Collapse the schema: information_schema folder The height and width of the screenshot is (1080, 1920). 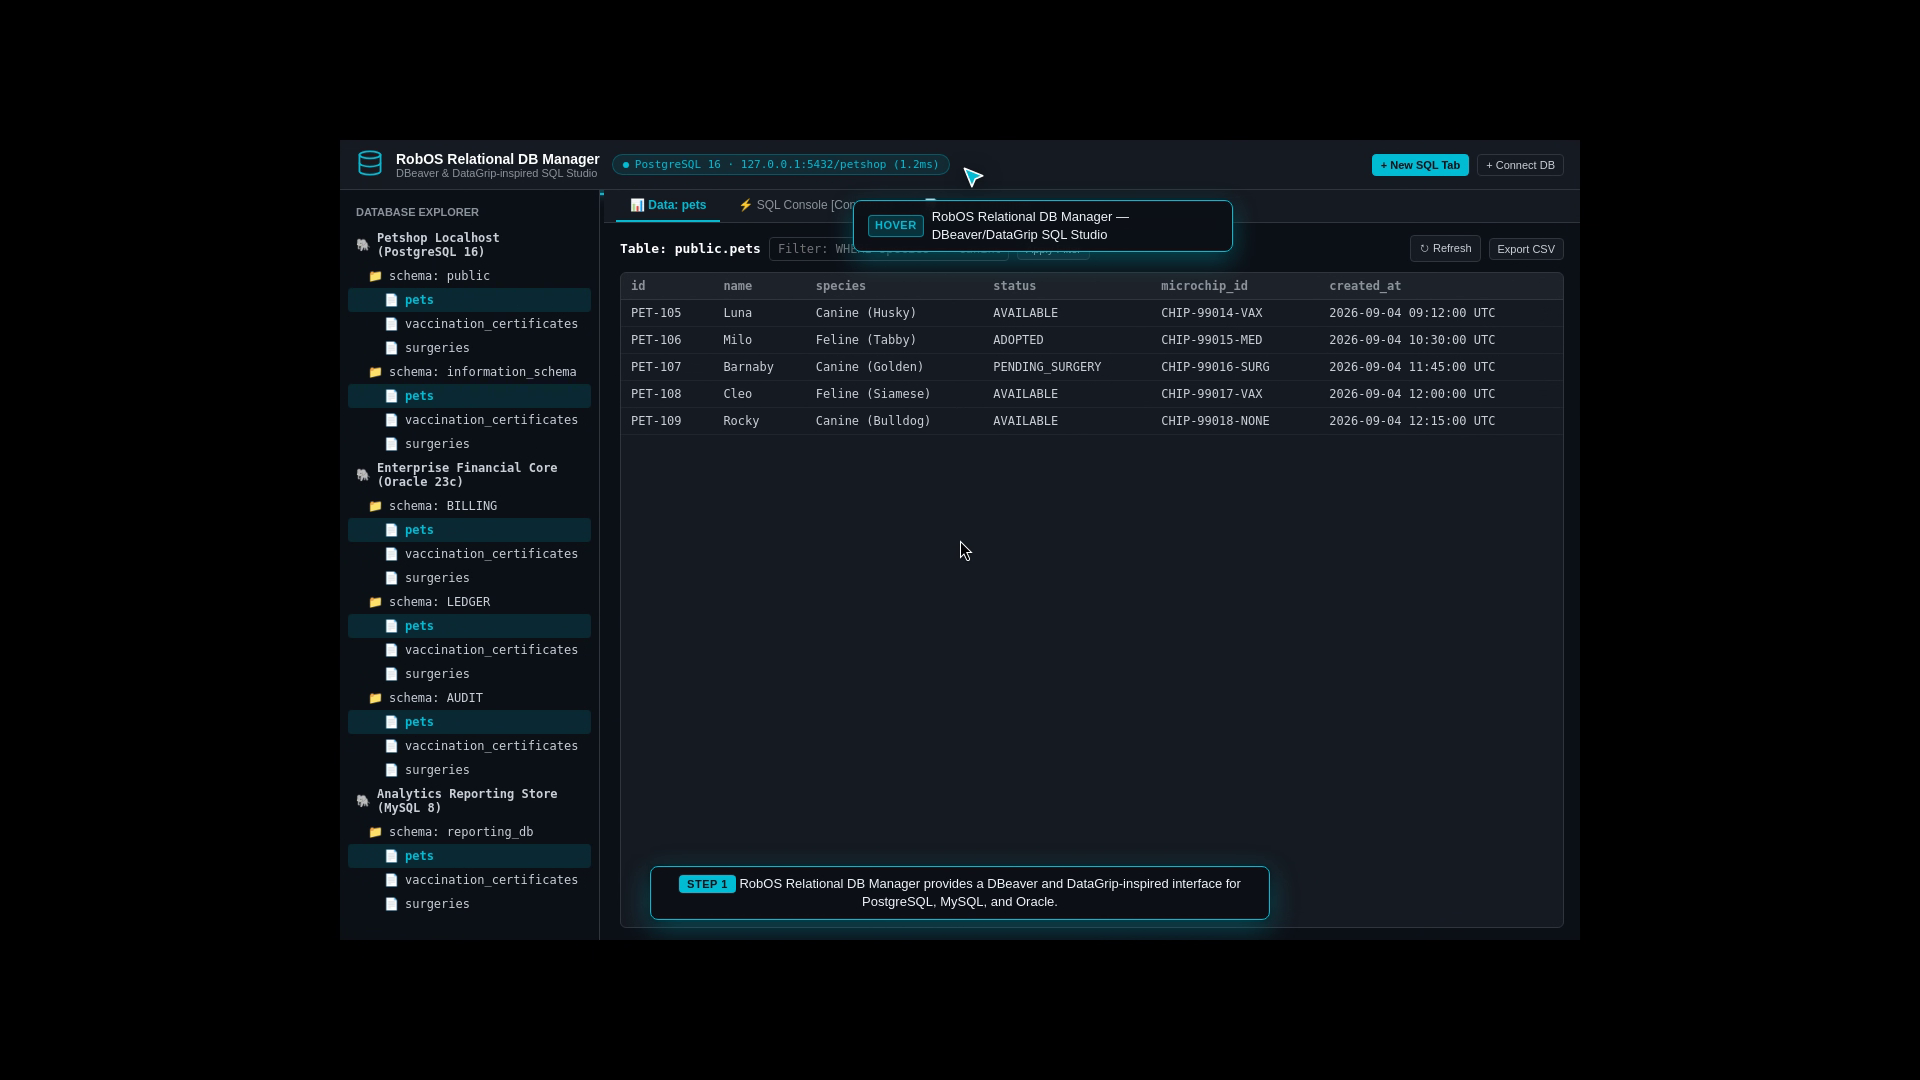pos(469,372)
